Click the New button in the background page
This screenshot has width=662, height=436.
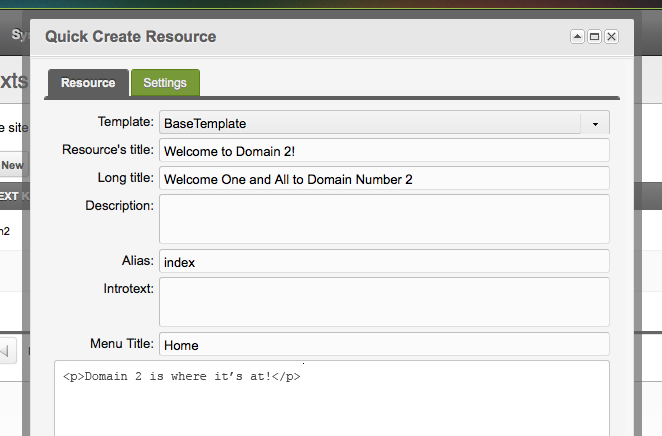point(13,165)
